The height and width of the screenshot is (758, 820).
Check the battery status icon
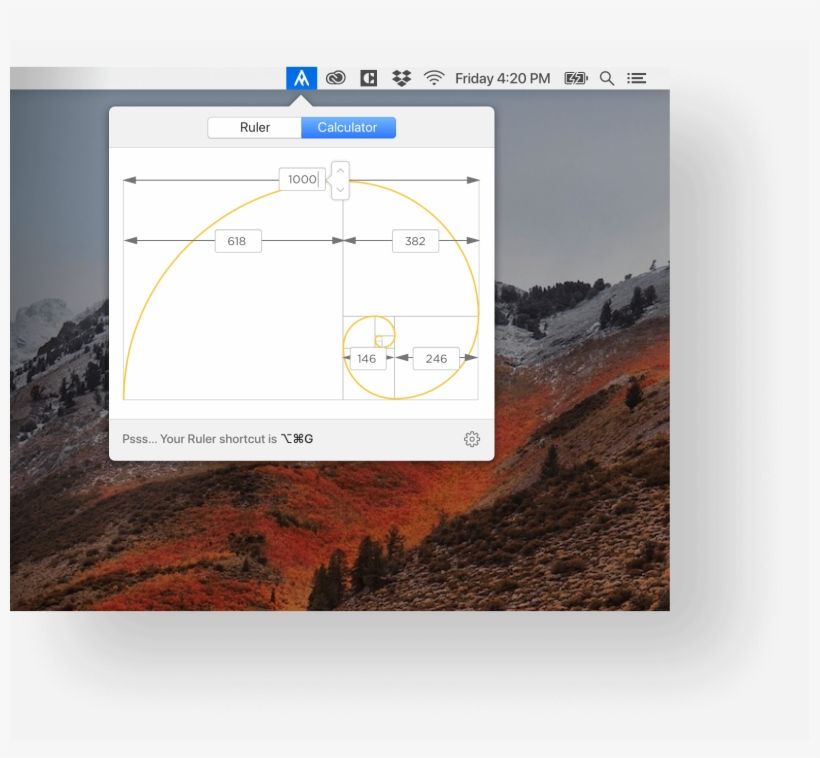[x=574, y=77]
